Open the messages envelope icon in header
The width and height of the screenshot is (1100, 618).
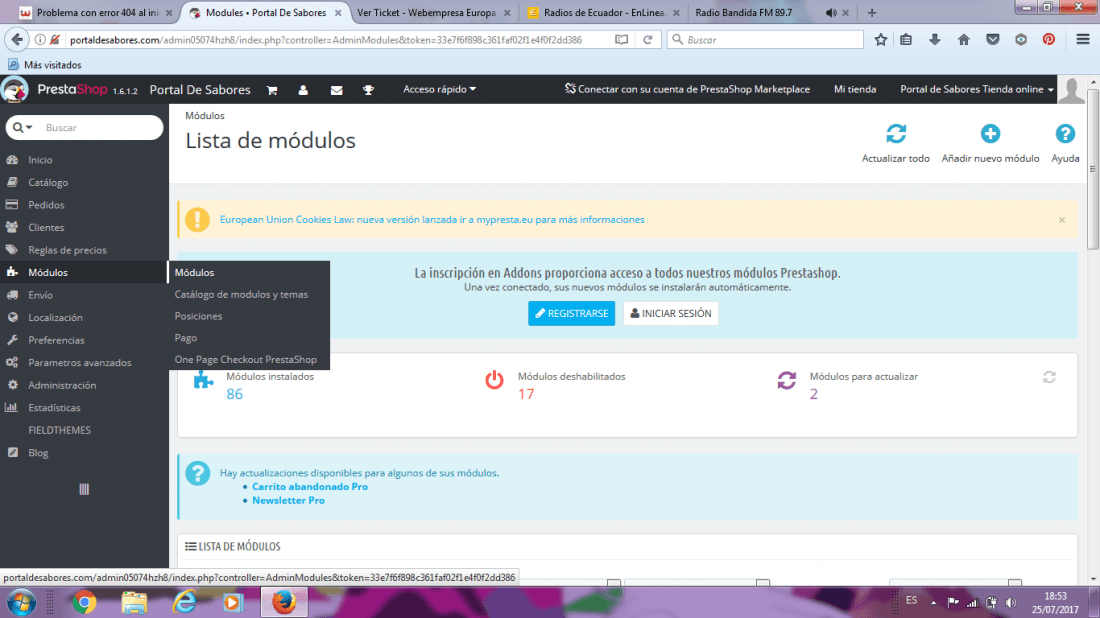click(337, 90)
